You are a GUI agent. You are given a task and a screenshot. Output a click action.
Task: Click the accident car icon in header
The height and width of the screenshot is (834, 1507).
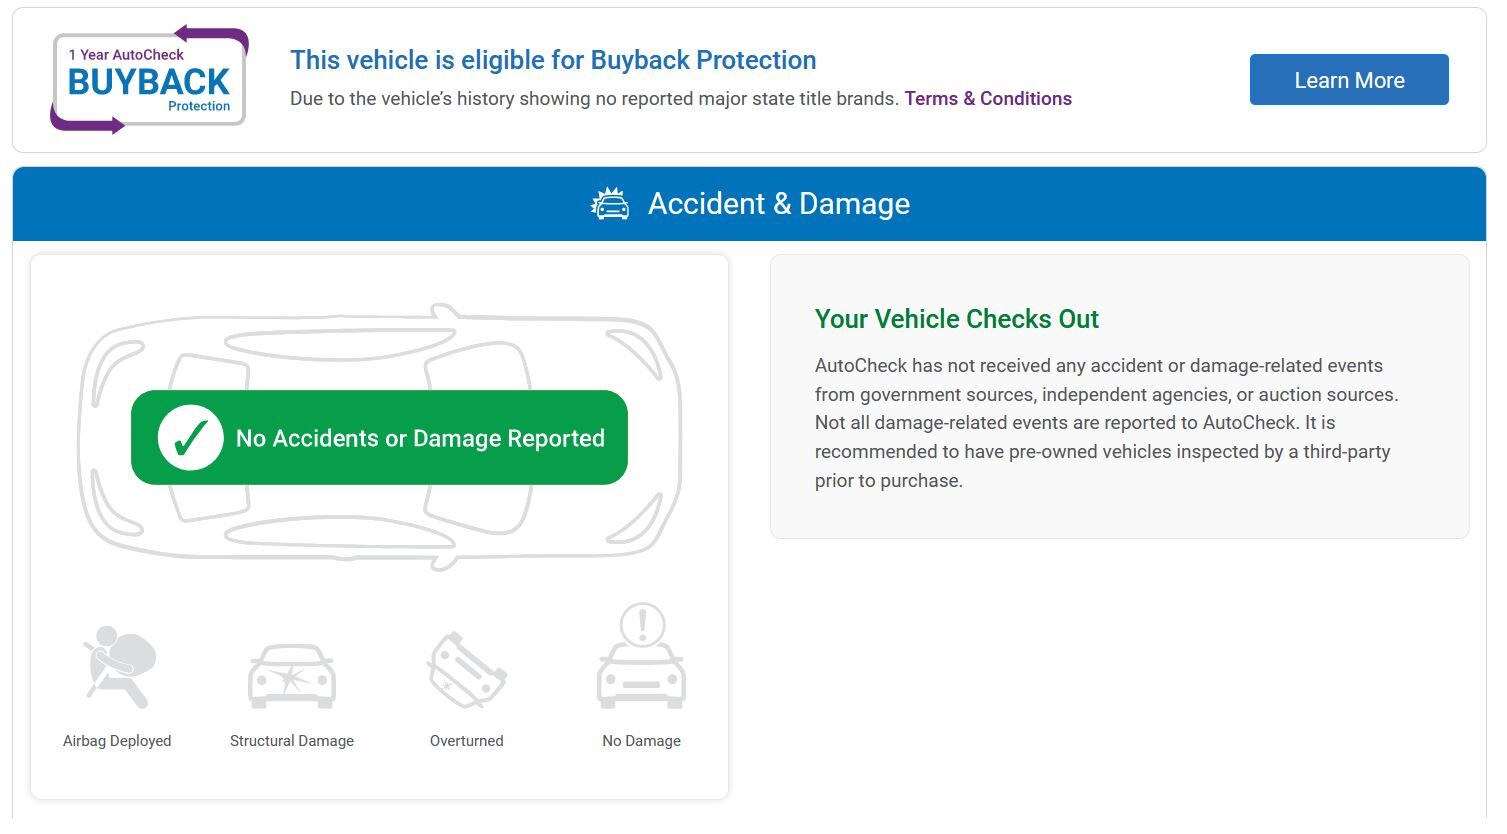click(x=610, y=204)
